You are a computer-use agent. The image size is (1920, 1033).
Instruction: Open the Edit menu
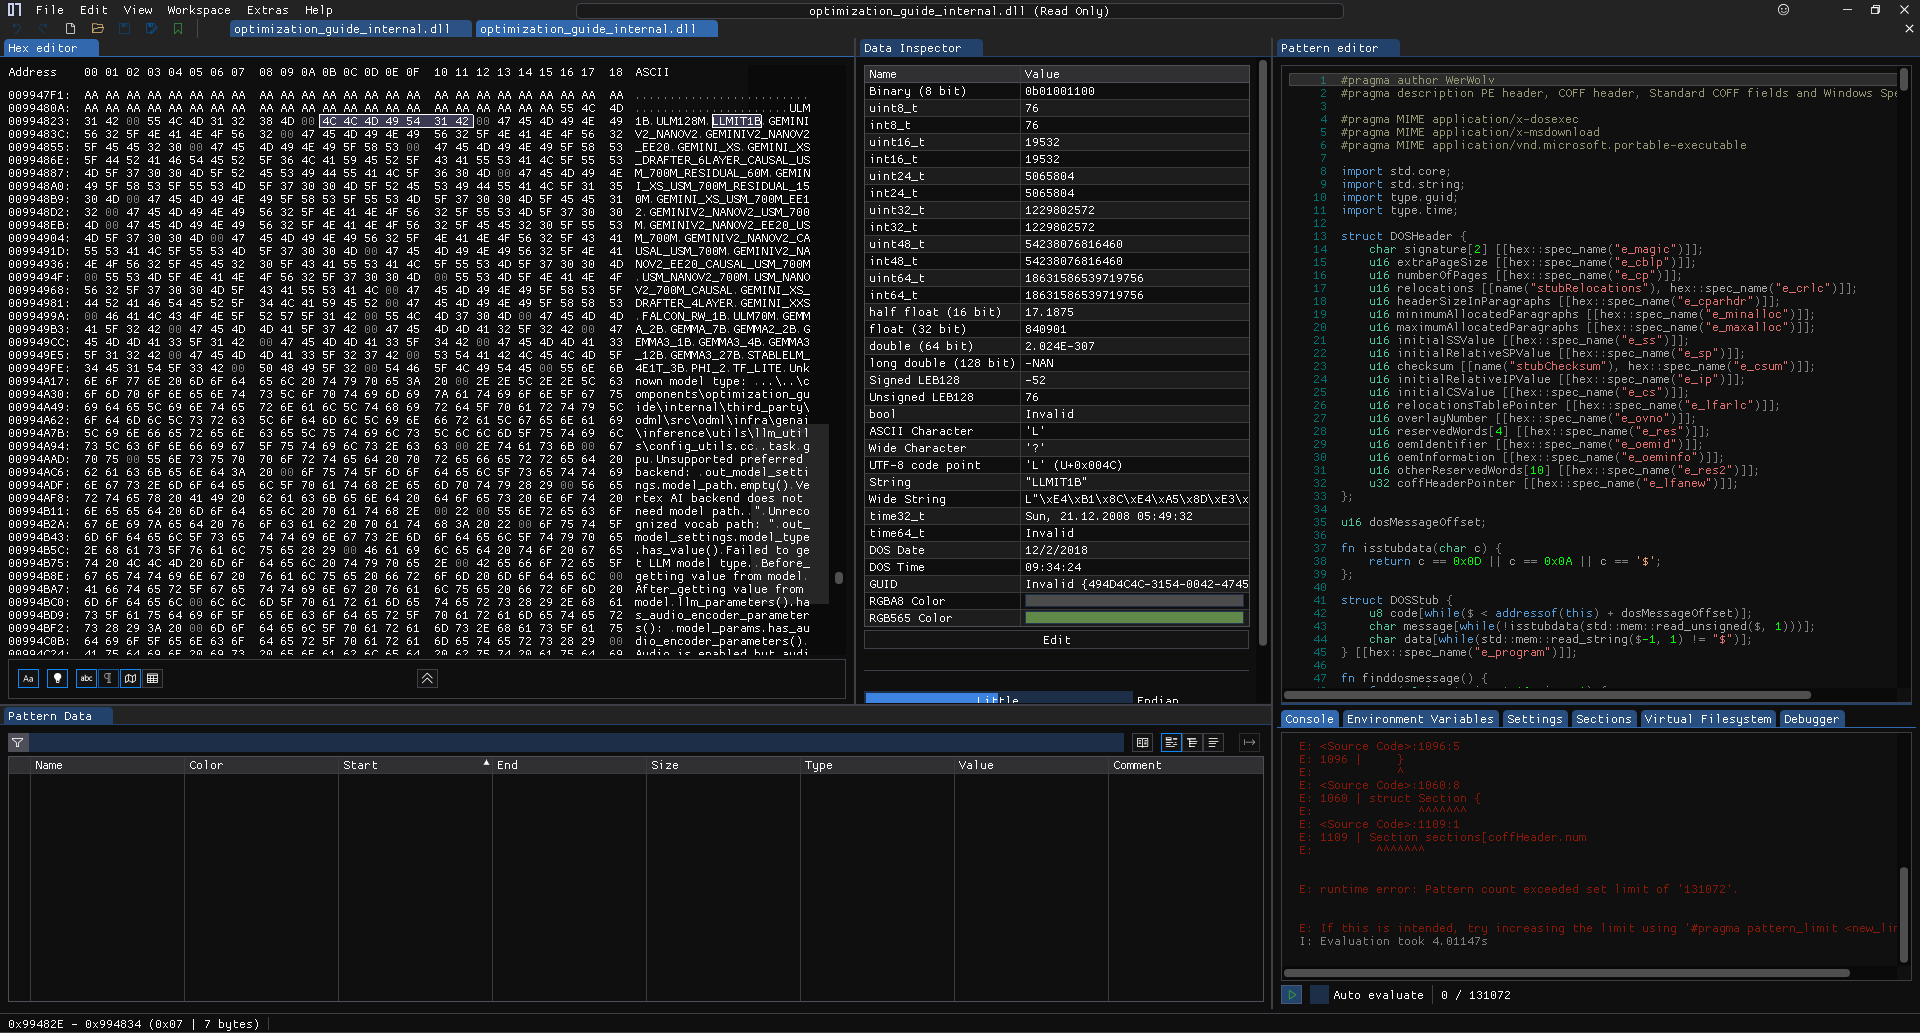pos(93,10)
